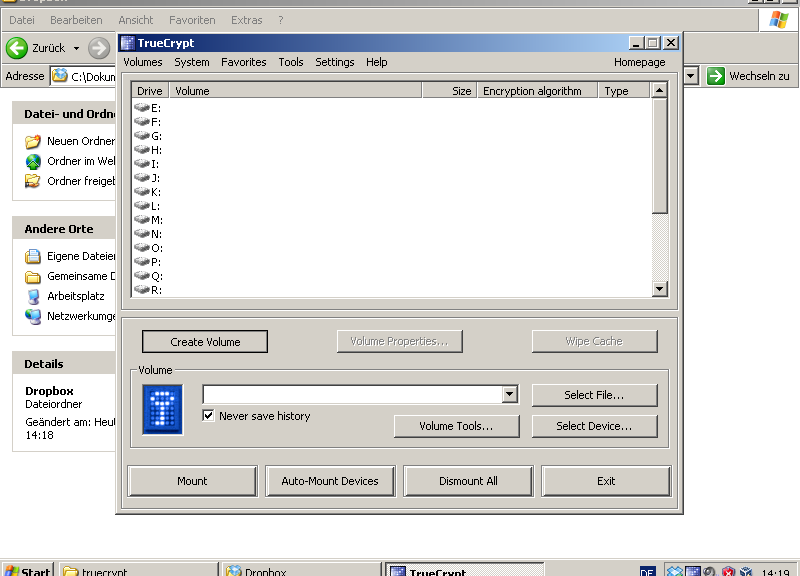Open Explorer's Datei menu

pyautogui.click(x=22, y=20)
